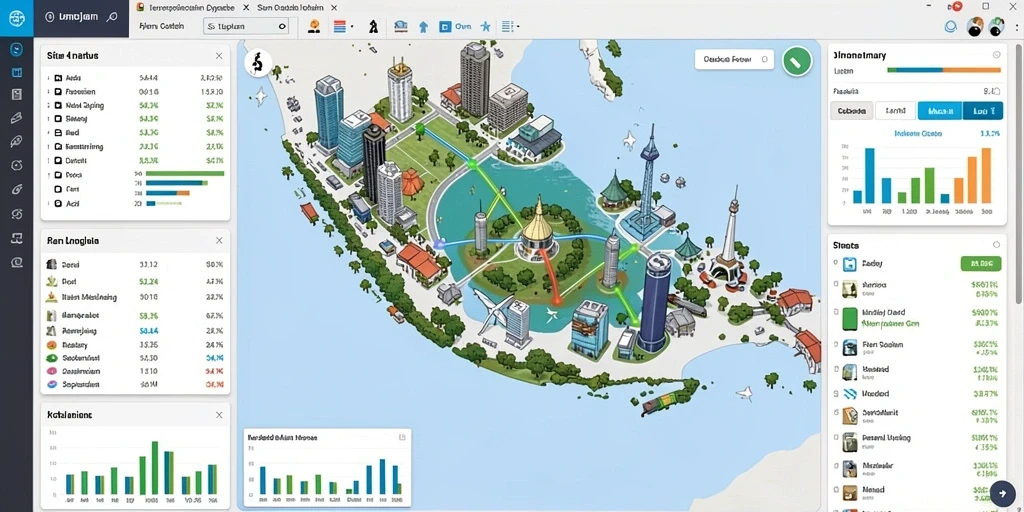Screen dimensions: 1024x512
Task: Toggle the checkbox beside the first Stnots list row
Action: pos(836,263)
